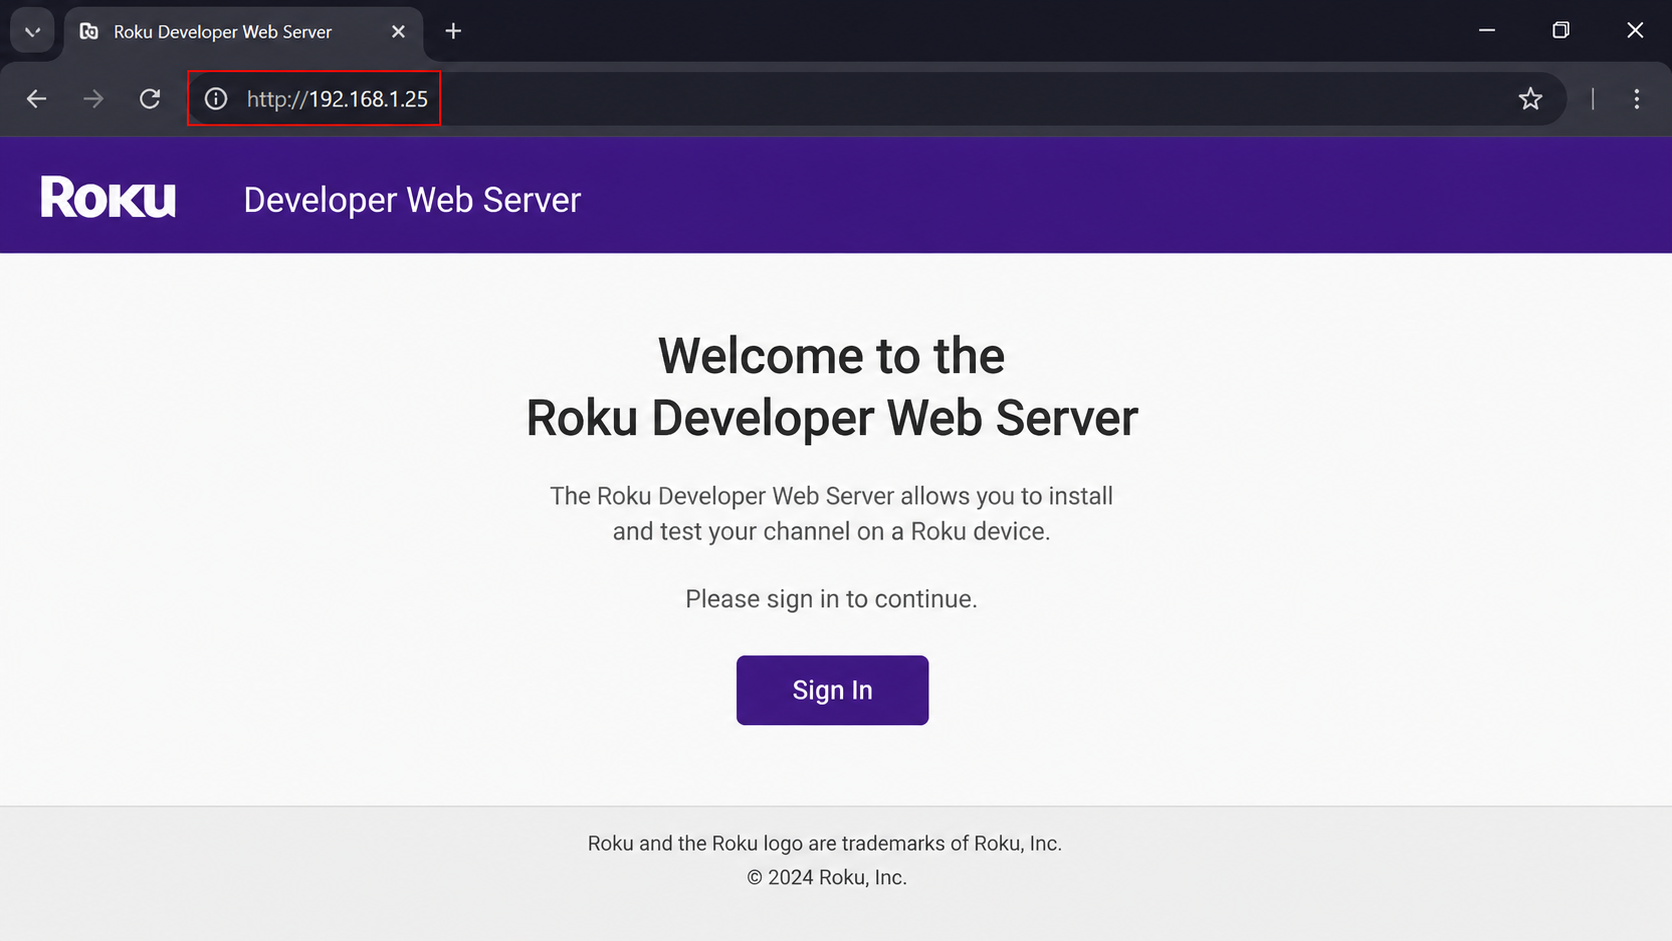Open a new tab with the plus icon
Image resolution: width=1672 pixels, height=941 pixels.
pos(453,31)
